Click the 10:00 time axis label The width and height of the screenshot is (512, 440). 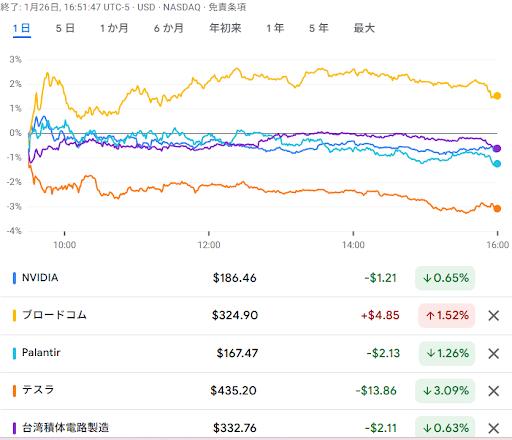click(64, 245)
